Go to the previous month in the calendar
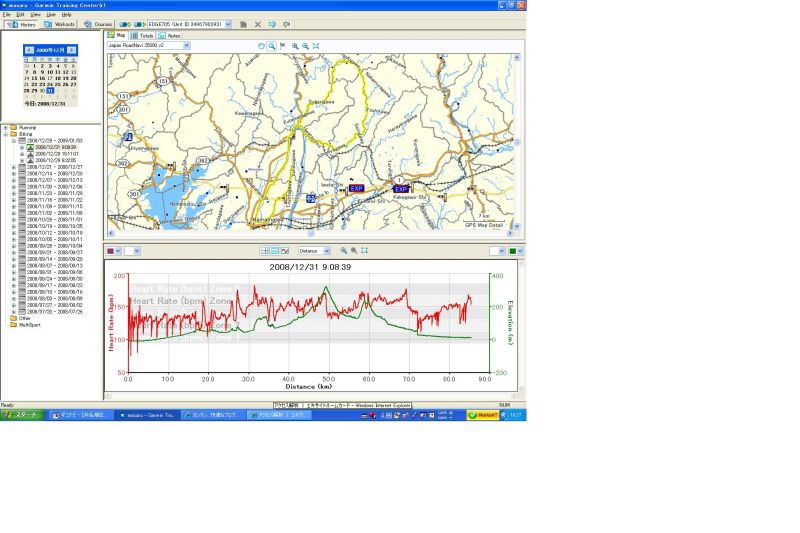Screen dimensions: 800x533 (29, 50)
